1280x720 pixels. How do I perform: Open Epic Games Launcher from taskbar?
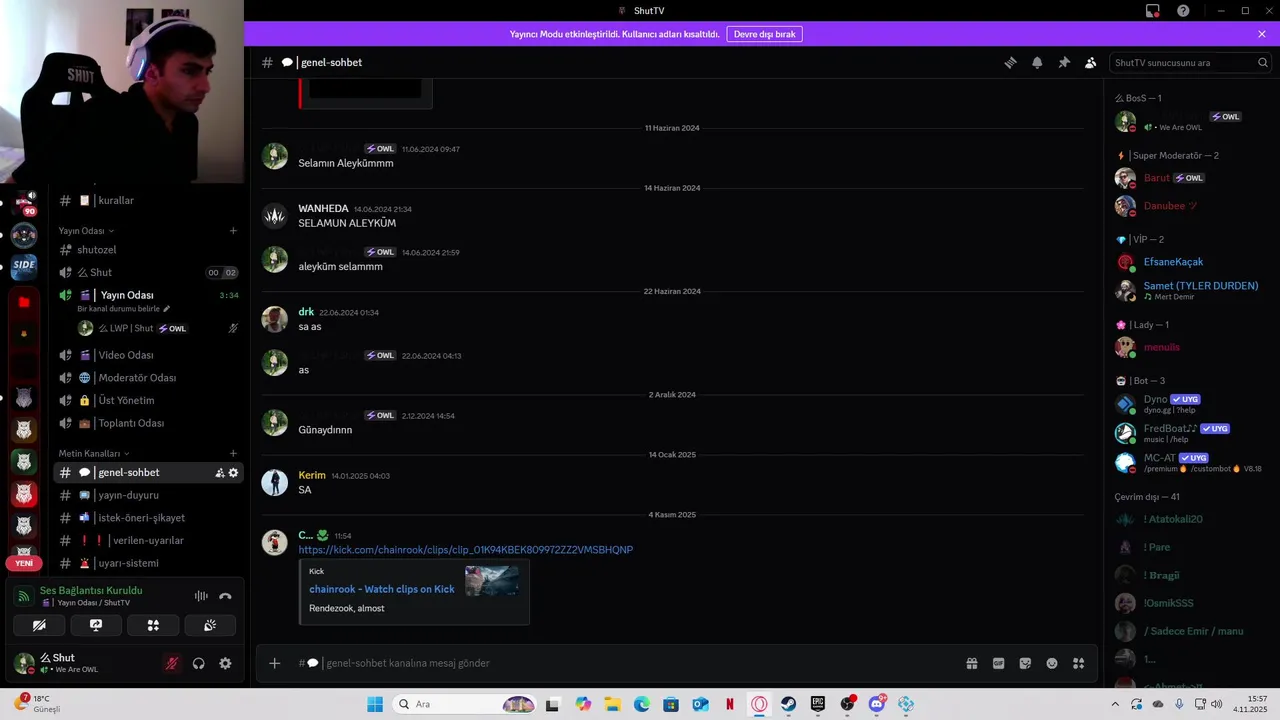pos(818,704)
